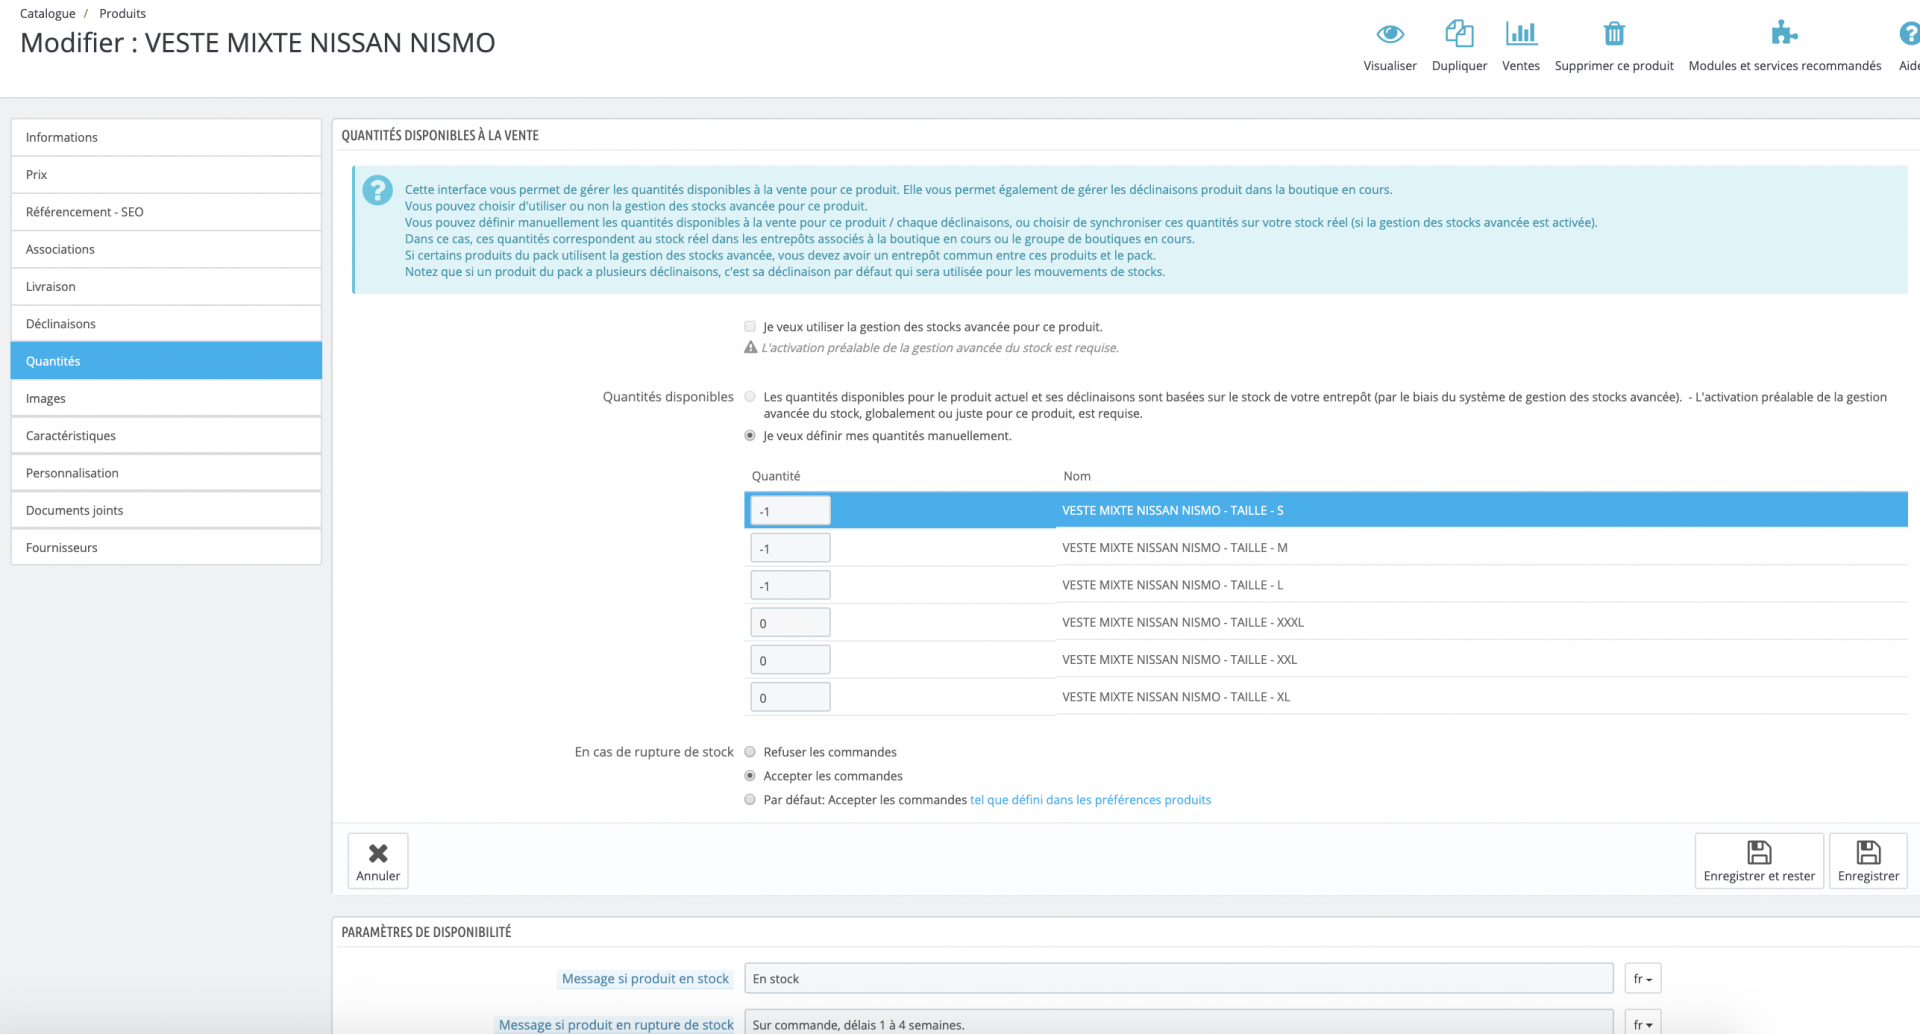
Task: Select warehouse-based quantities radio option
Action: [750, 397]
